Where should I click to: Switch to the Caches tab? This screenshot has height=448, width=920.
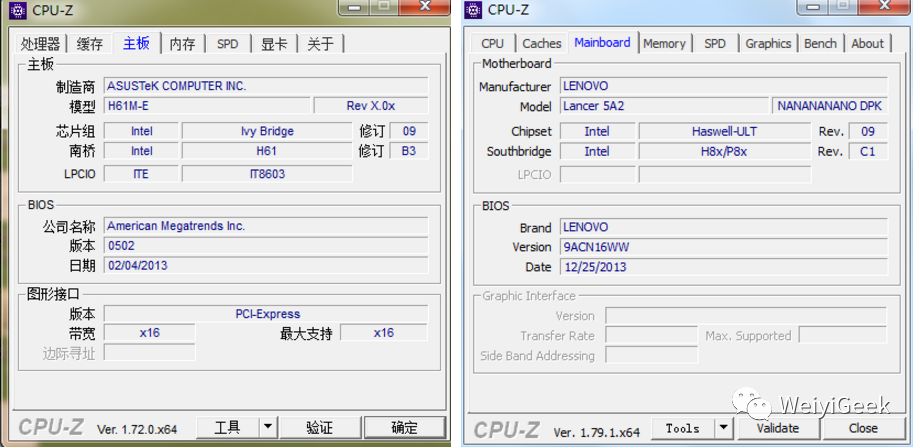coord(542,43)
